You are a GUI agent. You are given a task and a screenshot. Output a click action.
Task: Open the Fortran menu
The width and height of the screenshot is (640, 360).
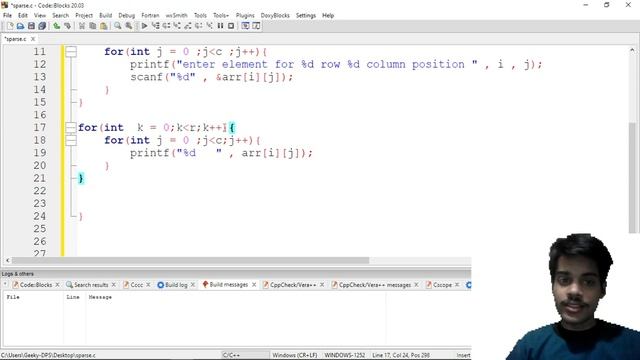pos(150,15)
